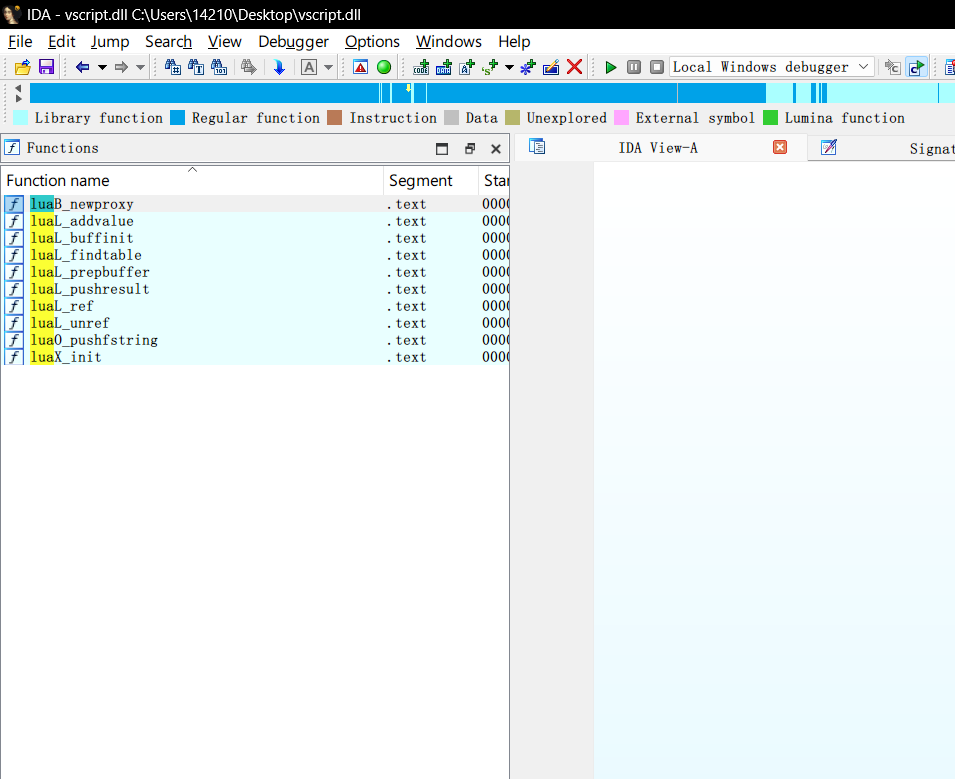The image size is (955, 779).
Task: Search for byte sequence (binoculars 101 icon)
Action: 219,67
